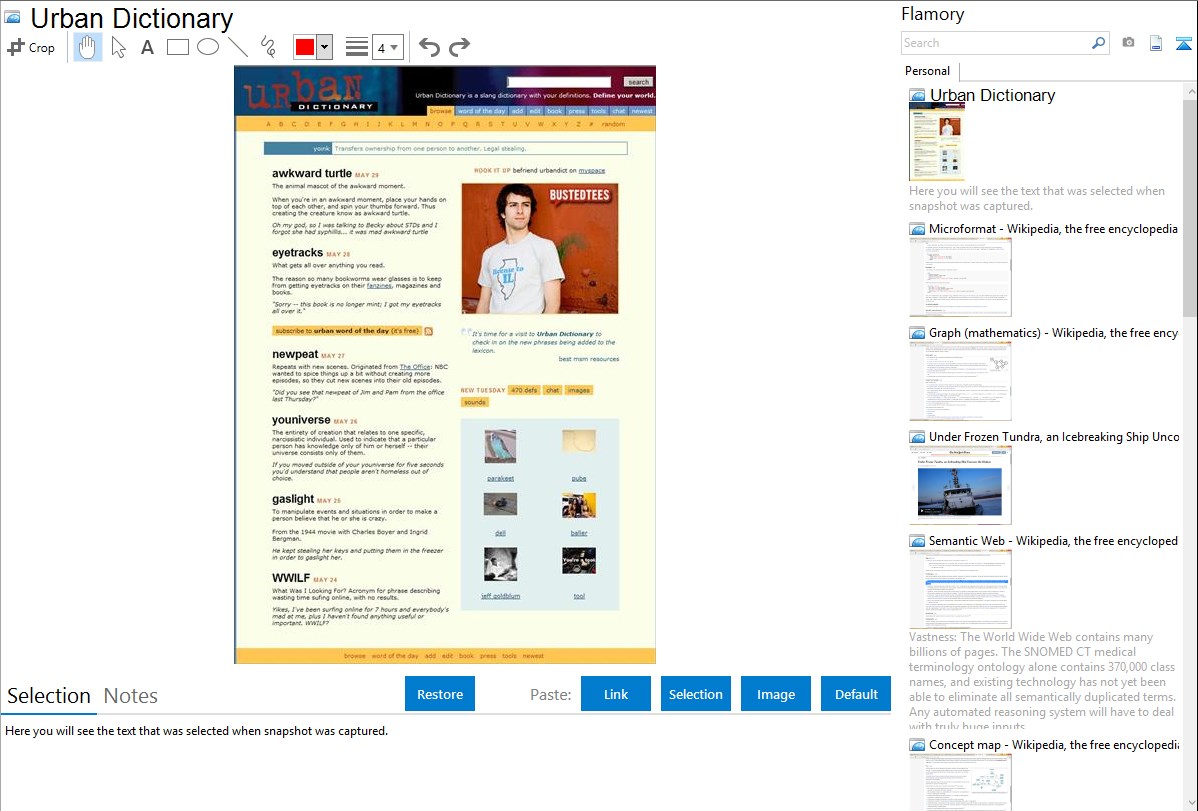Click the search magnifier icon
The image size is (1198, 811).
pos(1099,43)
